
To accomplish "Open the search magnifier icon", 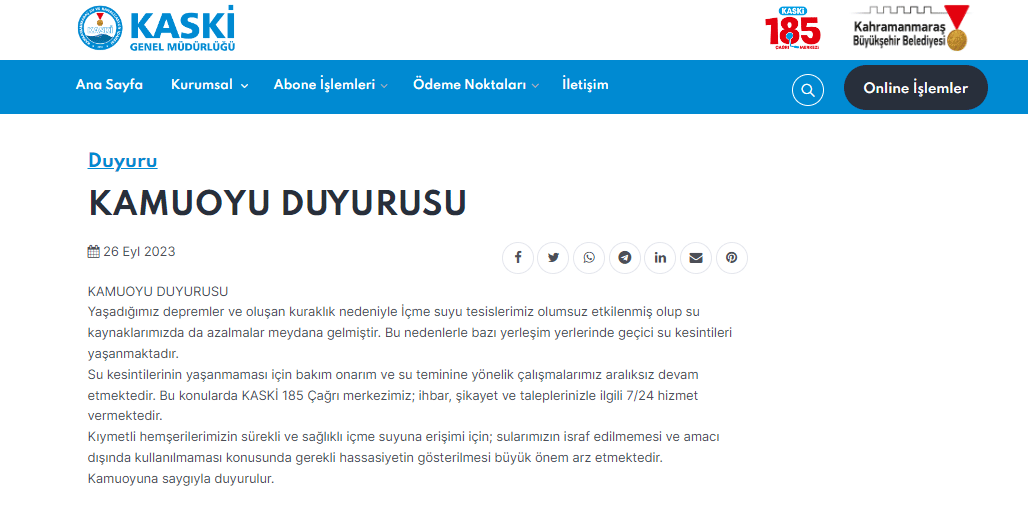I will click(x=807, y=89).
